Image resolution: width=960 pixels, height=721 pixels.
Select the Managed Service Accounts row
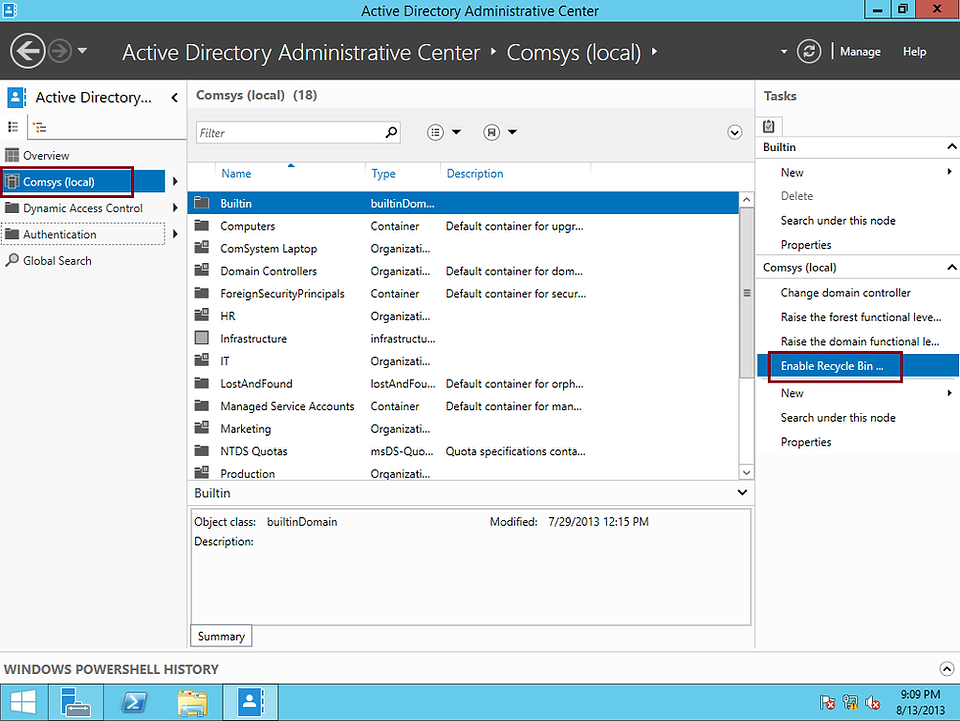pyautogui.click(x=463, y=406)
